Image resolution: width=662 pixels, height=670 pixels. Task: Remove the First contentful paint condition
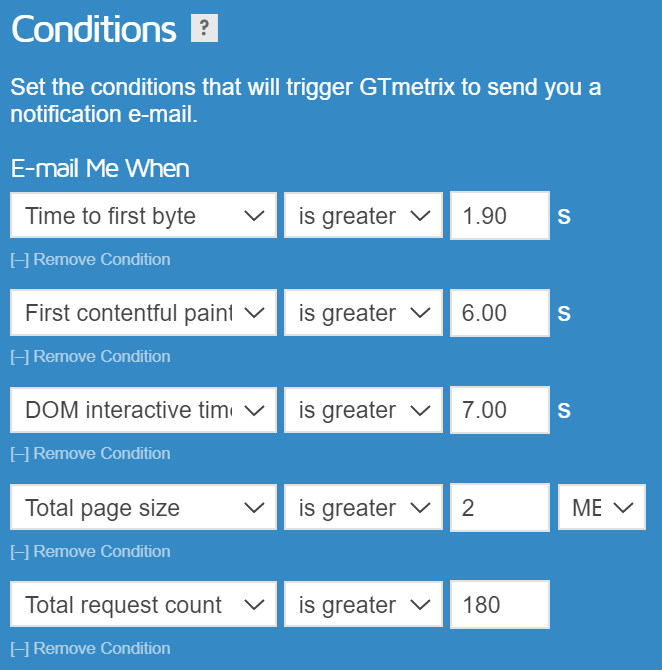pyautogui.click(x=91, y=356)
